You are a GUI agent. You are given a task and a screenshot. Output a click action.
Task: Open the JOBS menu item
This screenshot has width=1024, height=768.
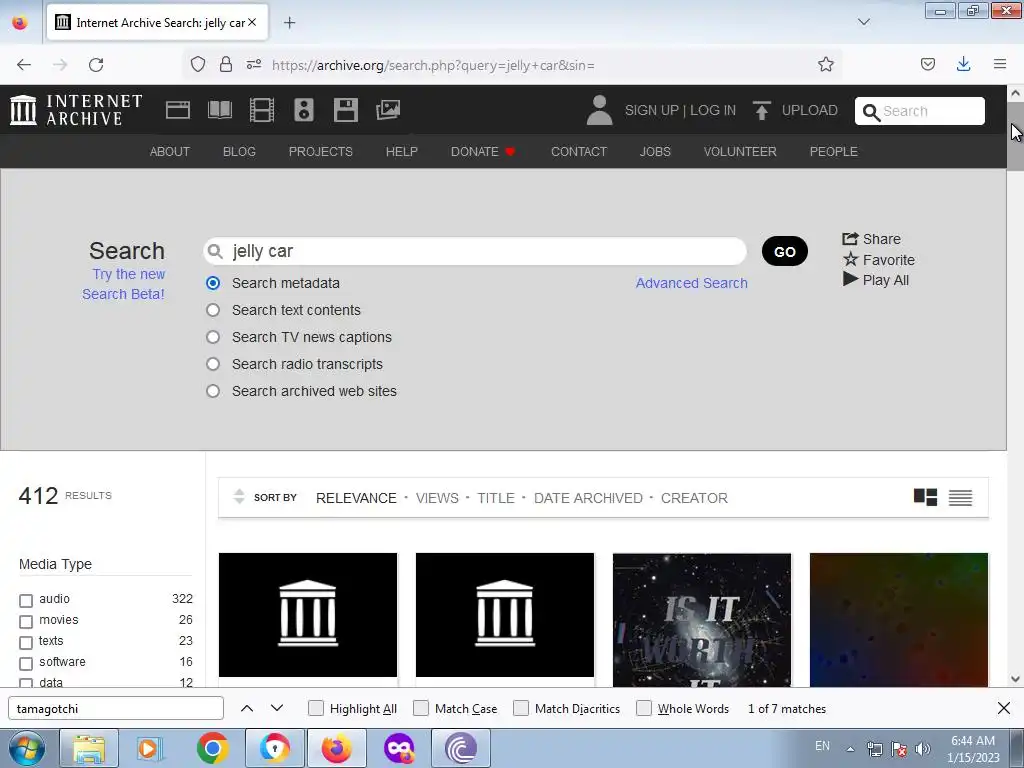tap(655, 152)
